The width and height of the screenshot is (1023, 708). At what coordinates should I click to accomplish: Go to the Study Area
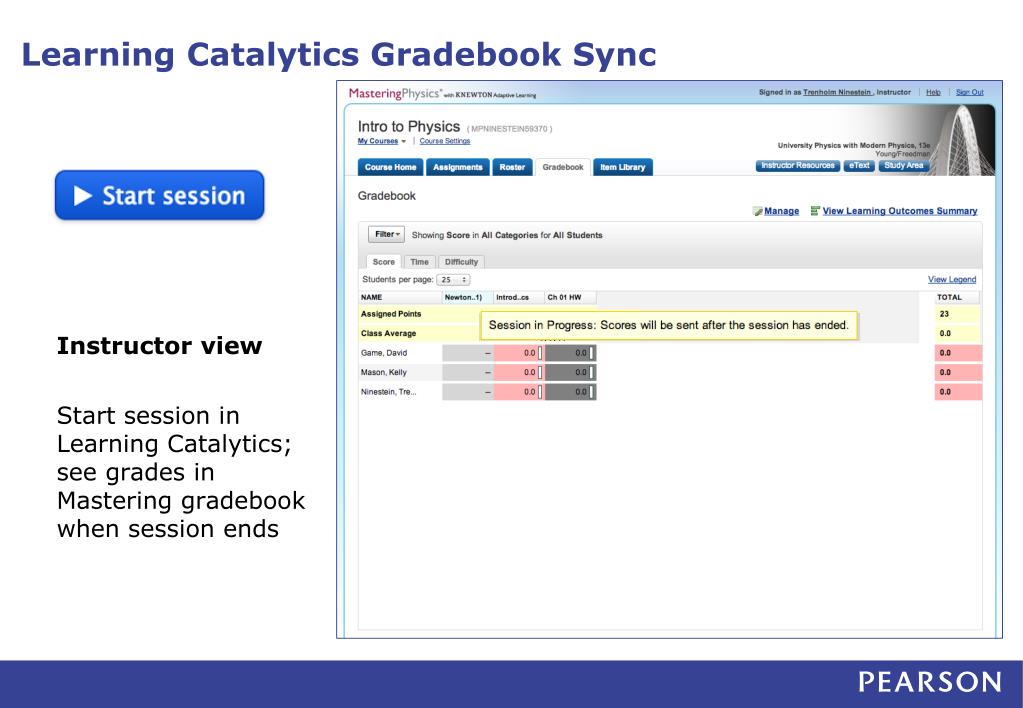click(x=904, y=165)
